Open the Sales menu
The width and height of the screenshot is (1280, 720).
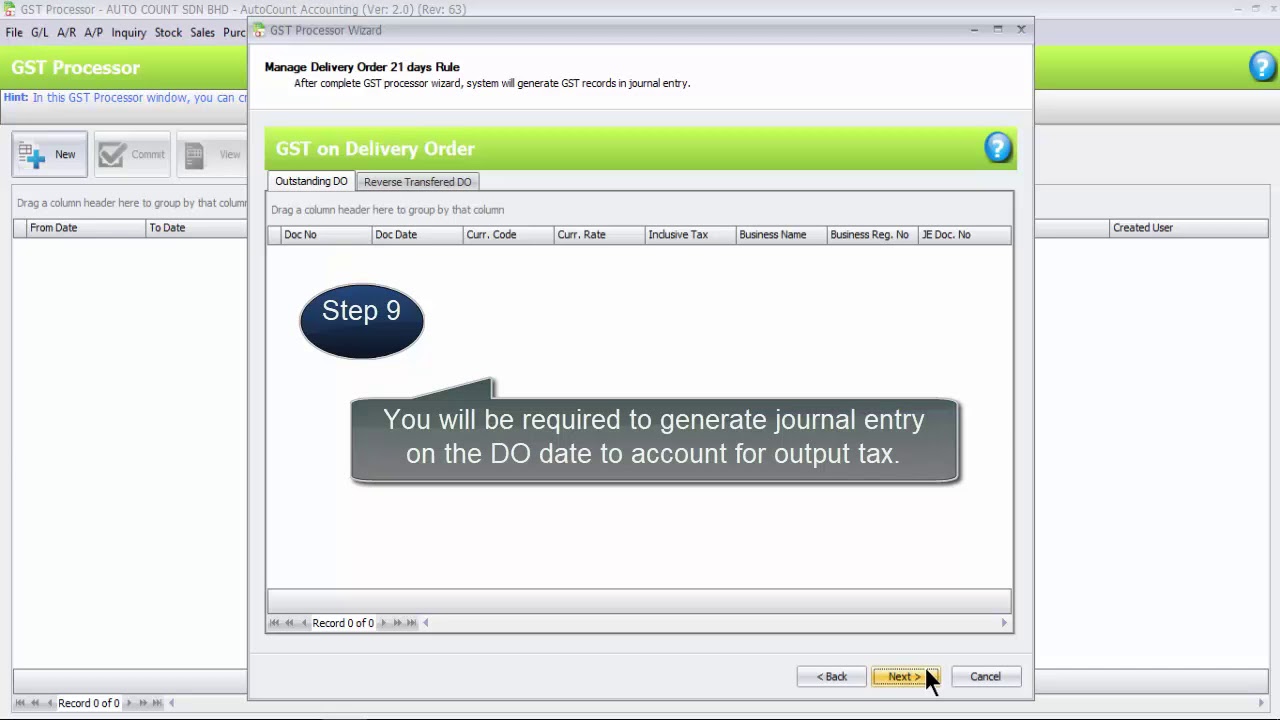point(202,32)
